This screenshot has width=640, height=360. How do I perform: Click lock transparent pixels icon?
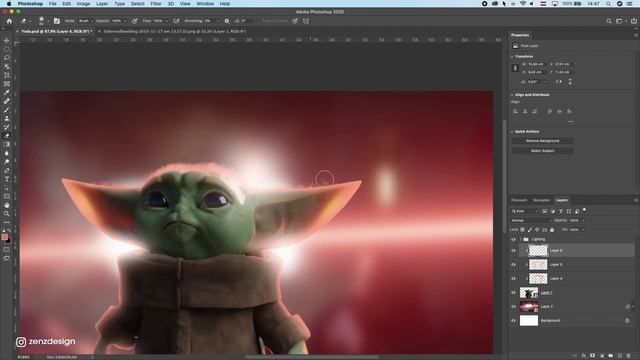point(522,230)
